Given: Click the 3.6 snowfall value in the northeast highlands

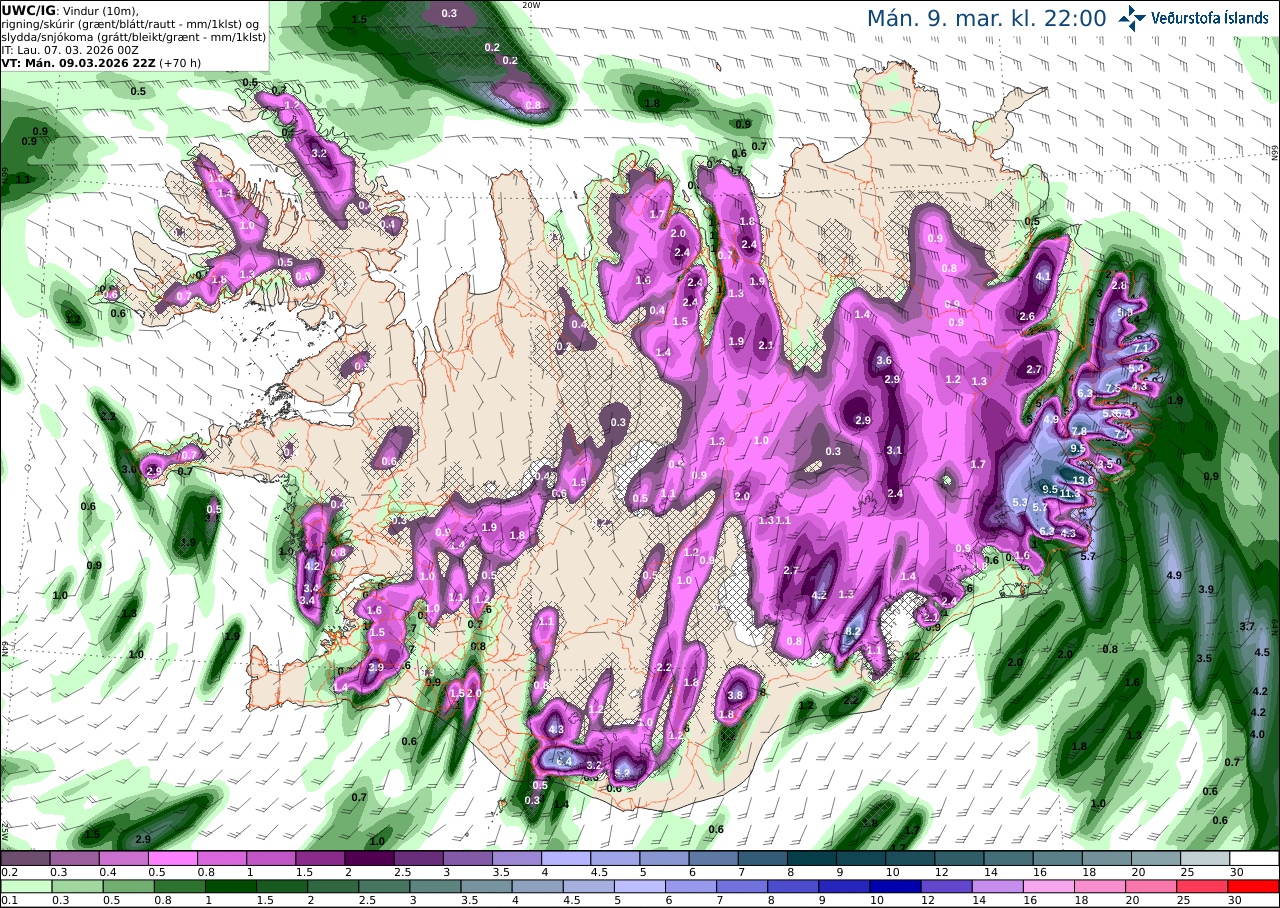Looking at the screenshot, I should 883,360.
